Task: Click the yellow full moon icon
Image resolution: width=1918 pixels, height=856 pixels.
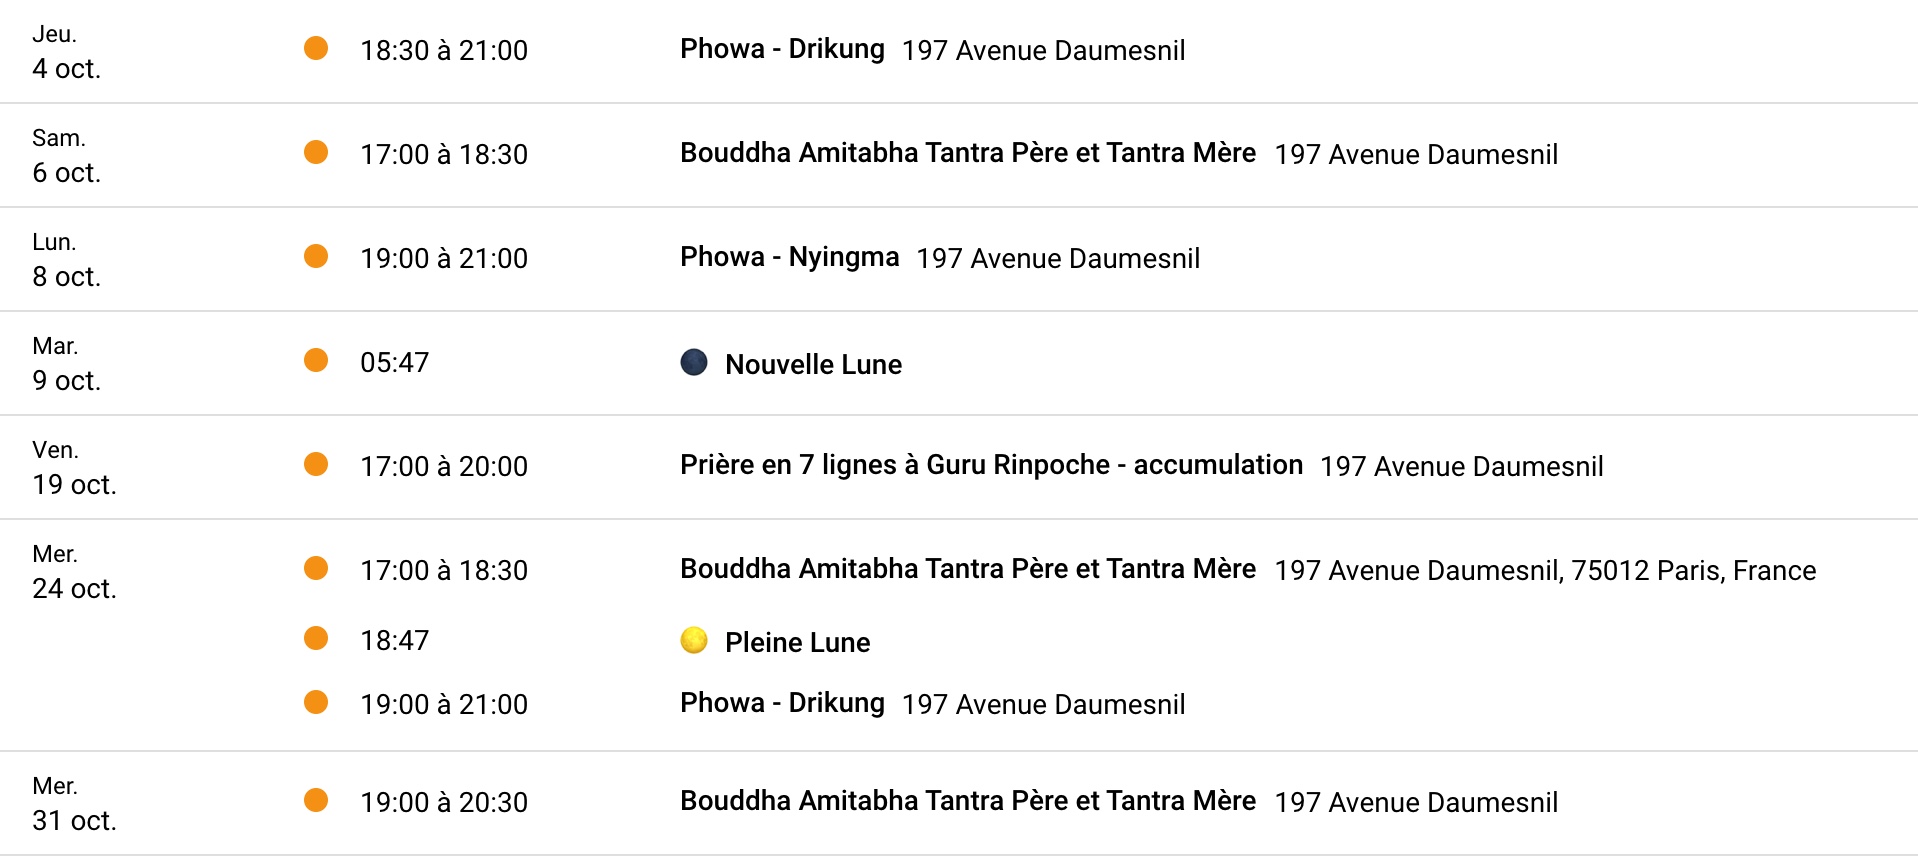Action: [694, 640]
